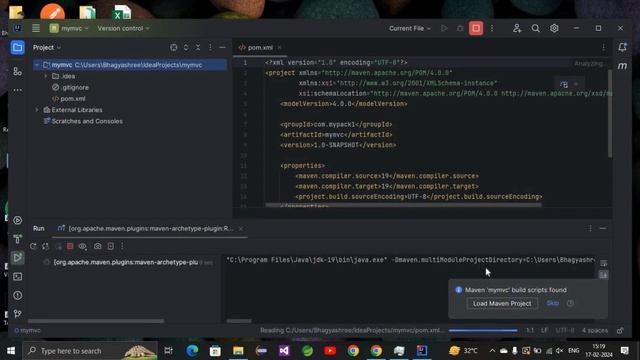Select pom.xml in project tree
The height and width of the screenshot is (360, 640).
coord(69,99)
